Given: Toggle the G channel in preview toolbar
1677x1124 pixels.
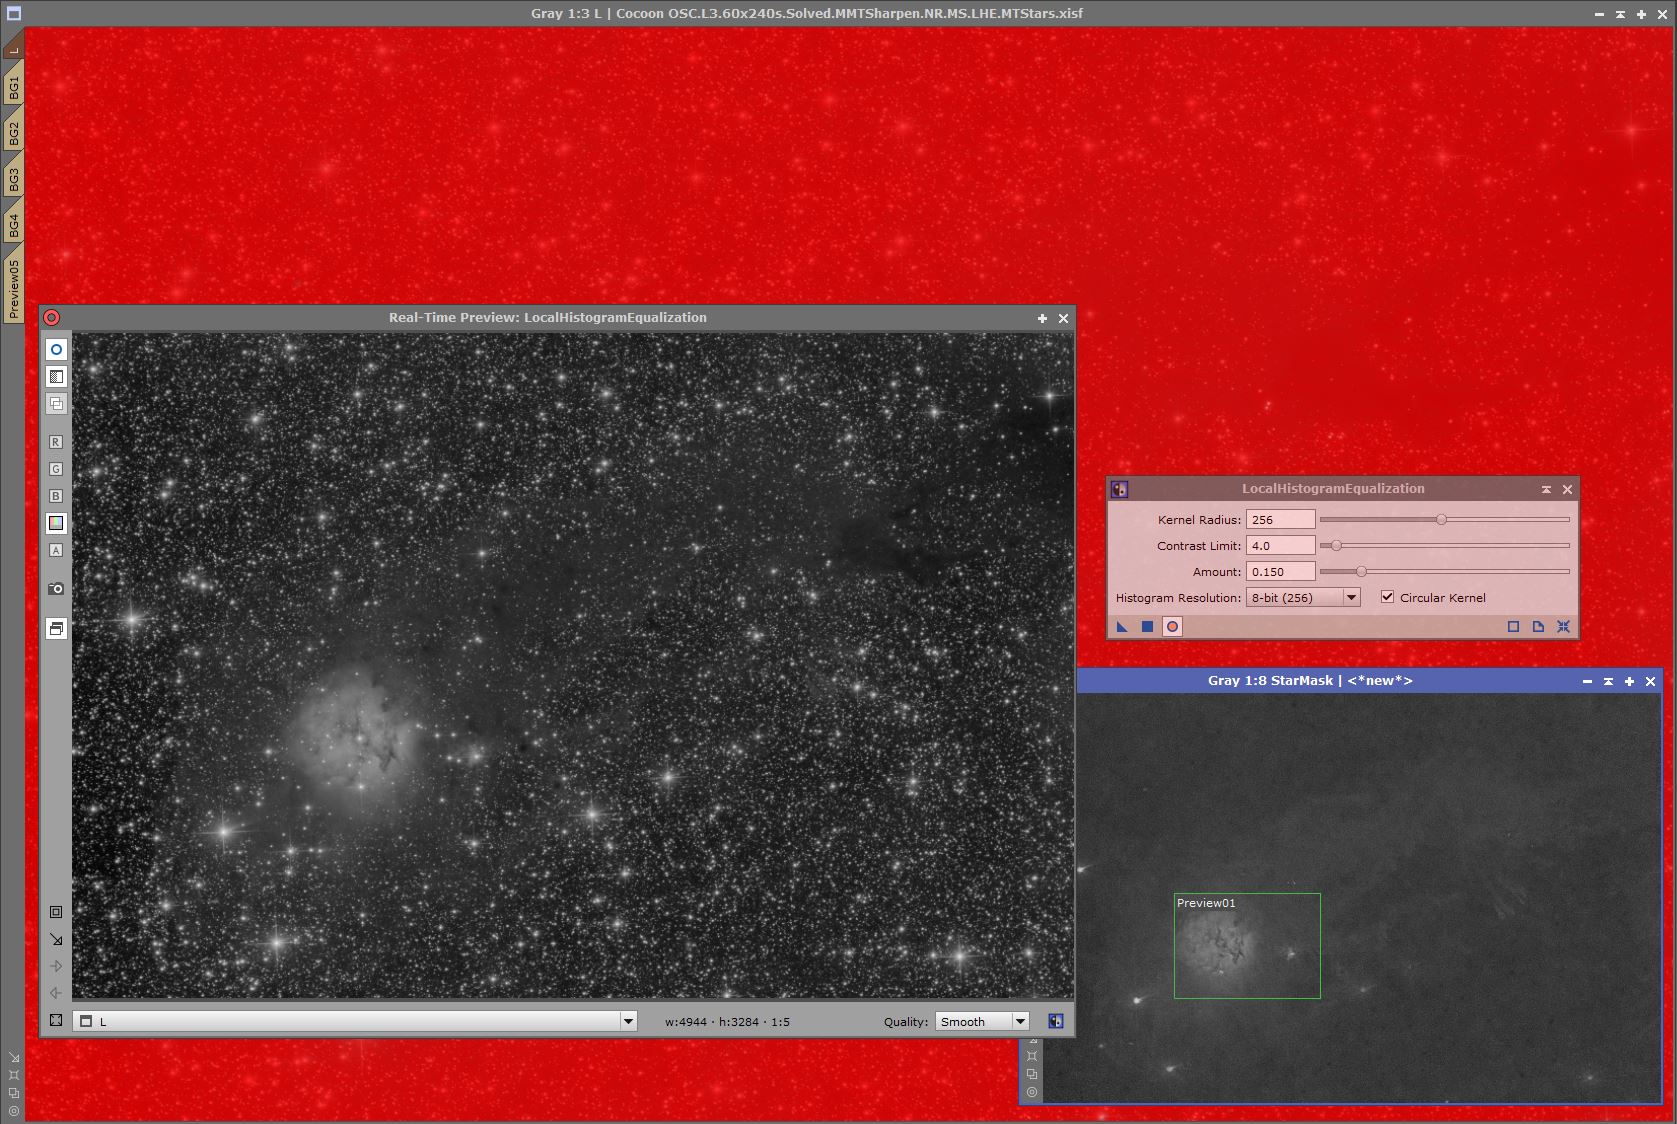Looking at the screenshot, I should point(56,468).
